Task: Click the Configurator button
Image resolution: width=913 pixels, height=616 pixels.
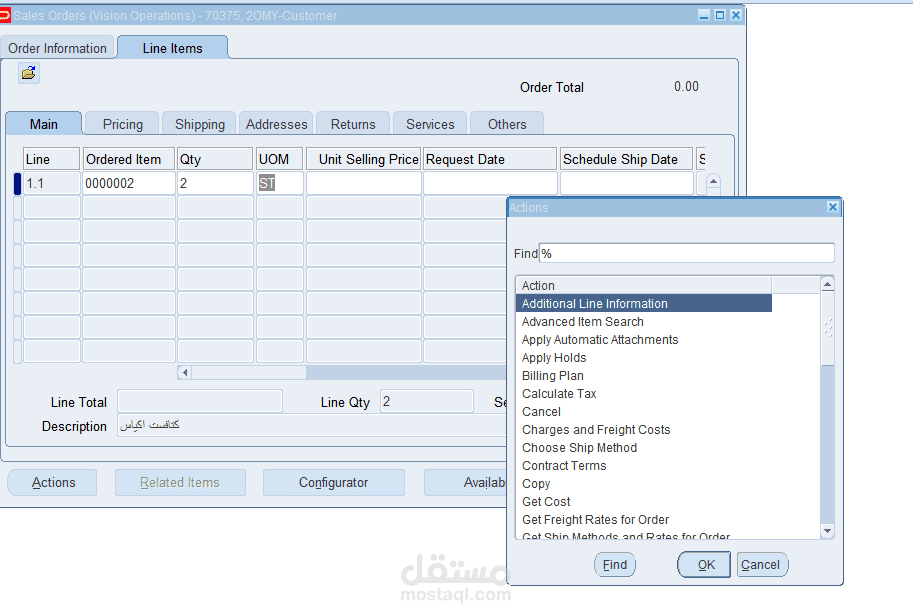Action: [x=334, y=483]
